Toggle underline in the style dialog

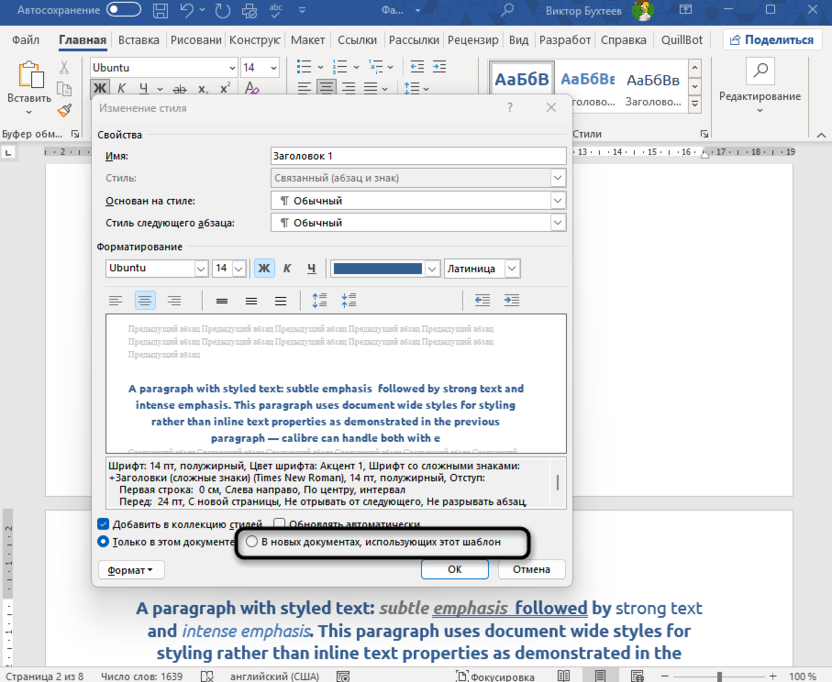(311, 269)
